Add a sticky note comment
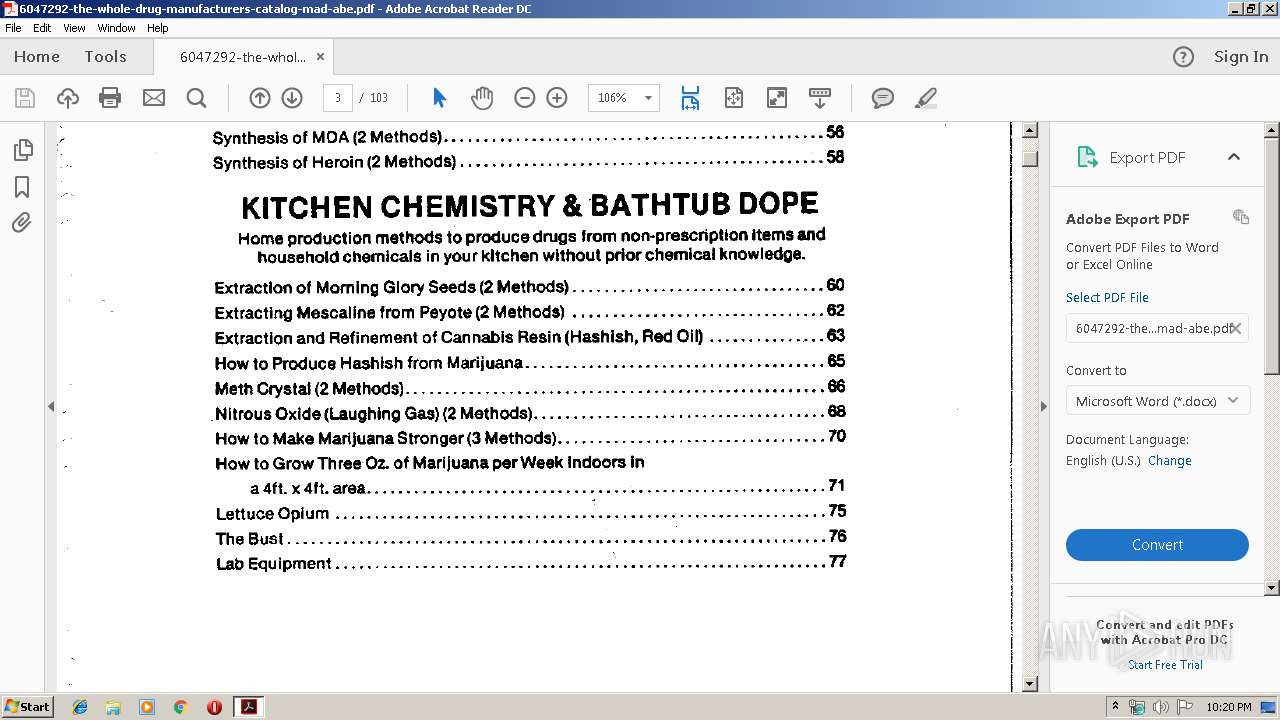Image resolution: width=1280 pixels, height=720 pixels. pos(883,98)
